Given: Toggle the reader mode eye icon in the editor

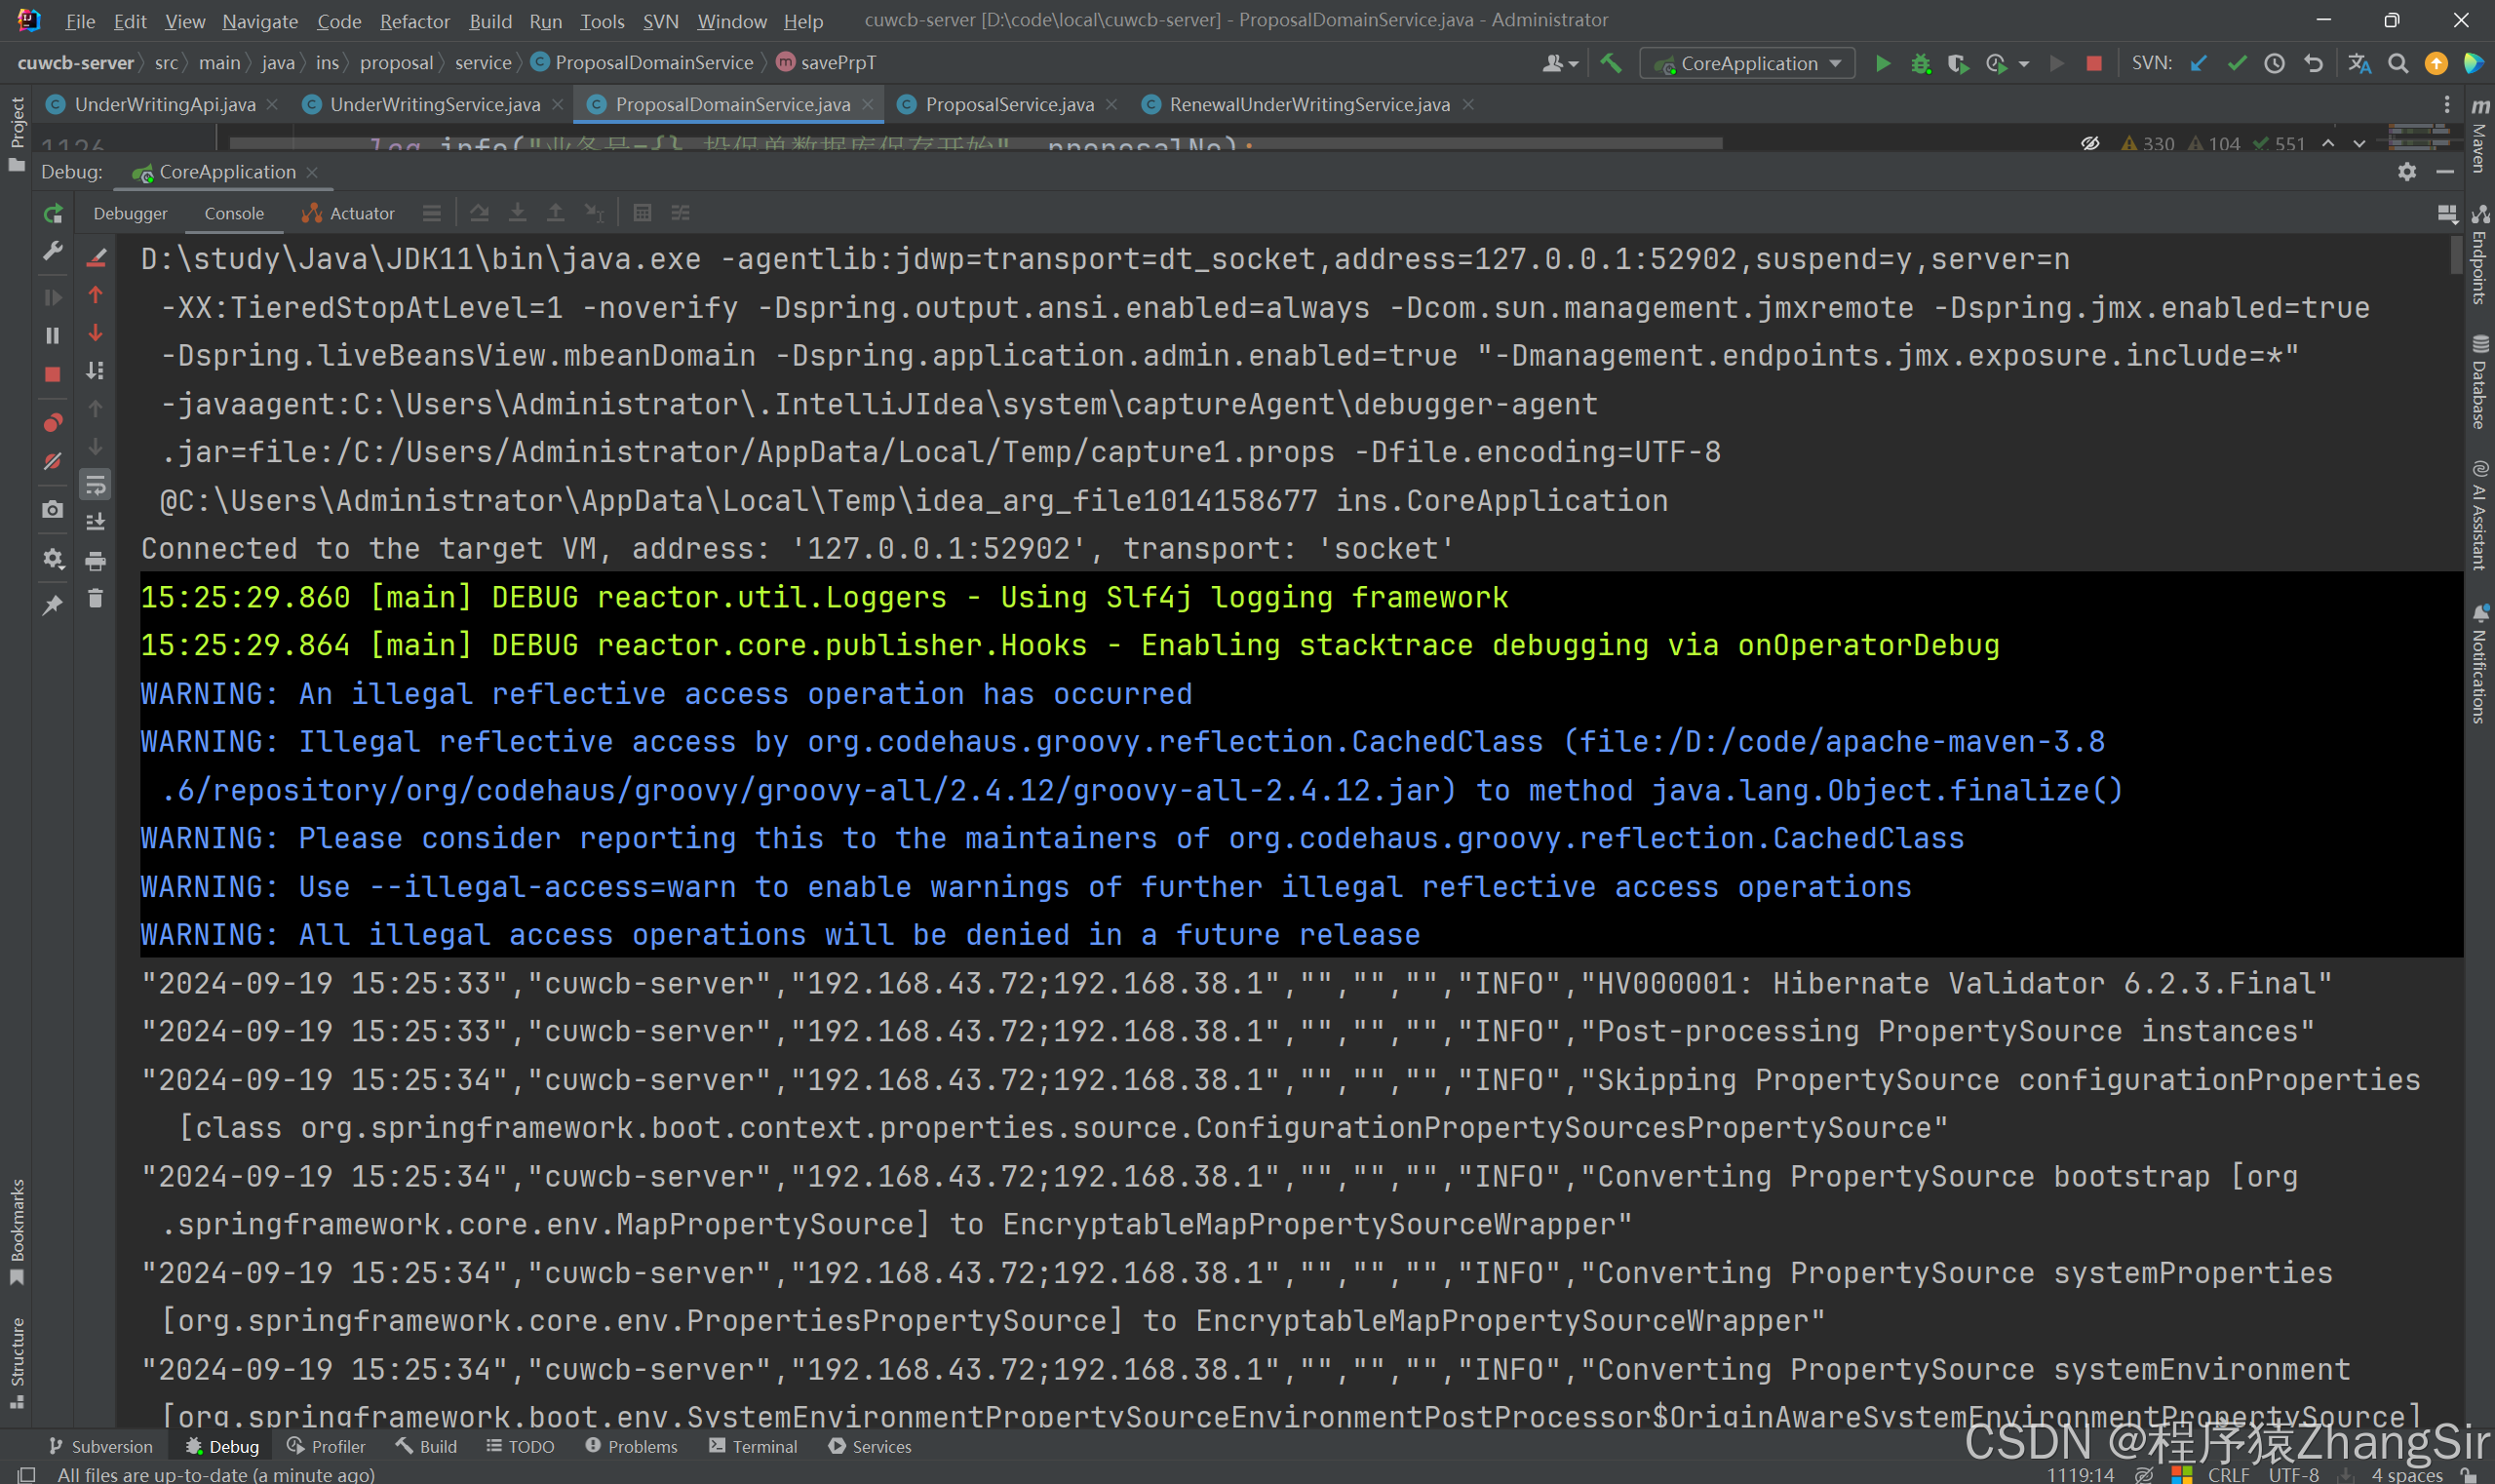Looking at the screenshot, I should point(2090,143).
